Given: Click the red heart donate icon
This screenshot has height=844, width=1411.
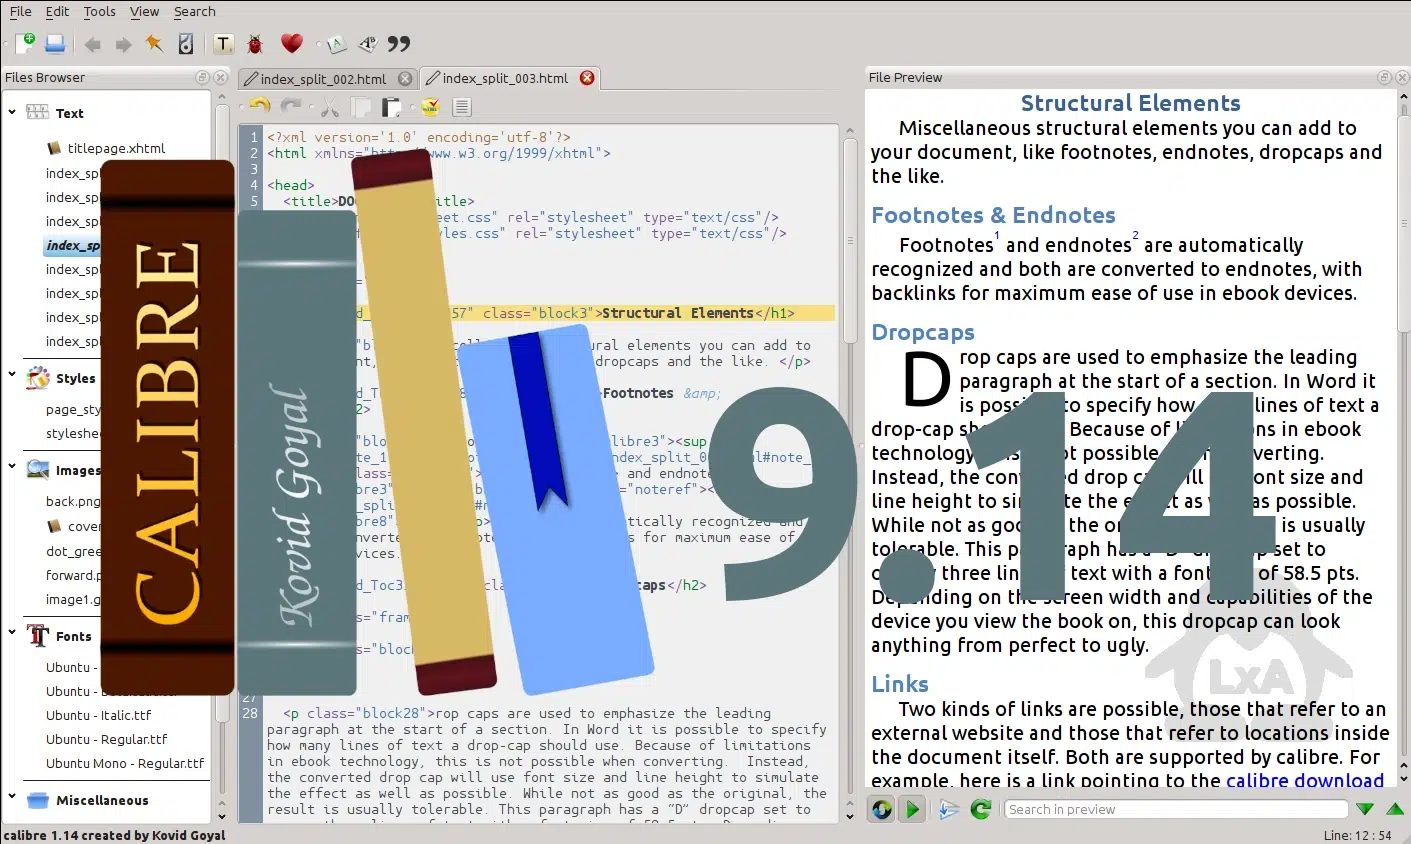Looking at the screenshot, I should click(x=291, y=43).
